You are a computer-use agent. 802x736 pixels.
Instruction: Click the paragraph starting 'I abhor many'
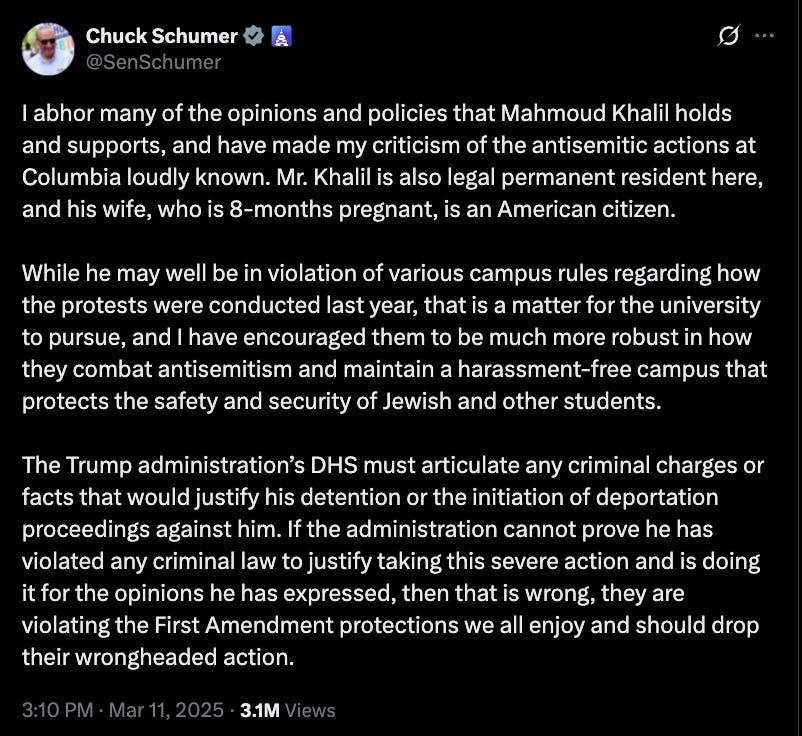click(x=393, y=161)
